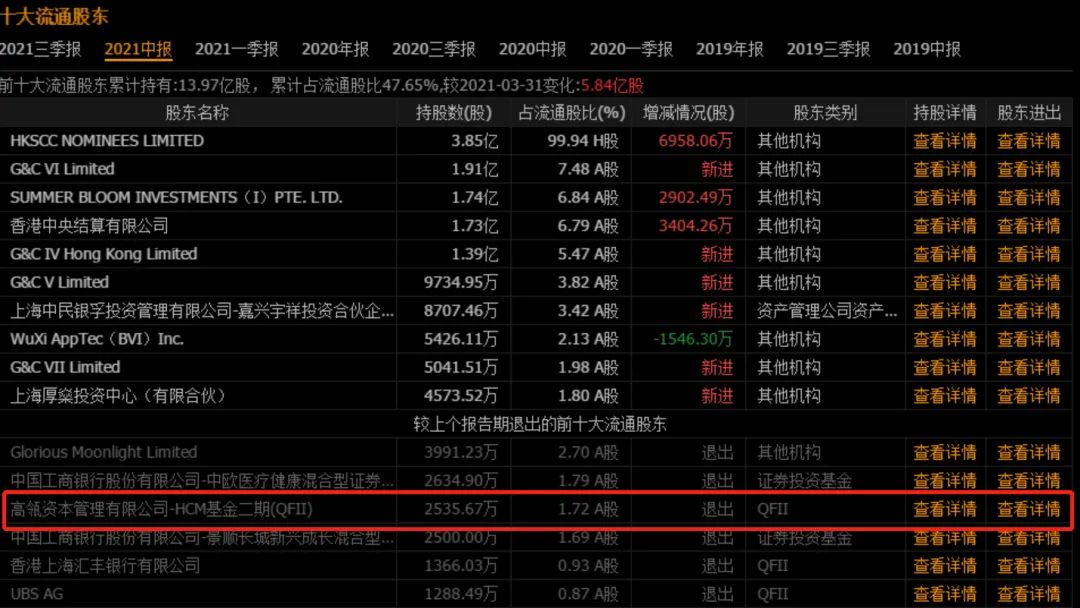Switch to the 2020年报 tab
The width and height of the screenshot is (1080, 608).
pos(335,50)
